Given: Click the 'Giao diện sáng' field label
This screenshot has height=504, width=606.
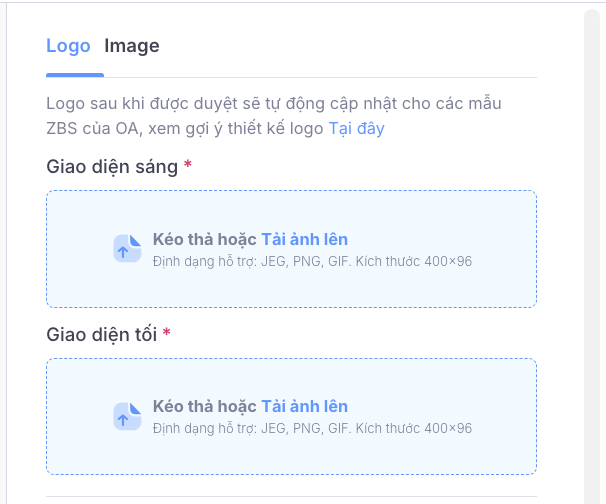Looking at the screenshot, I should 112,166.
